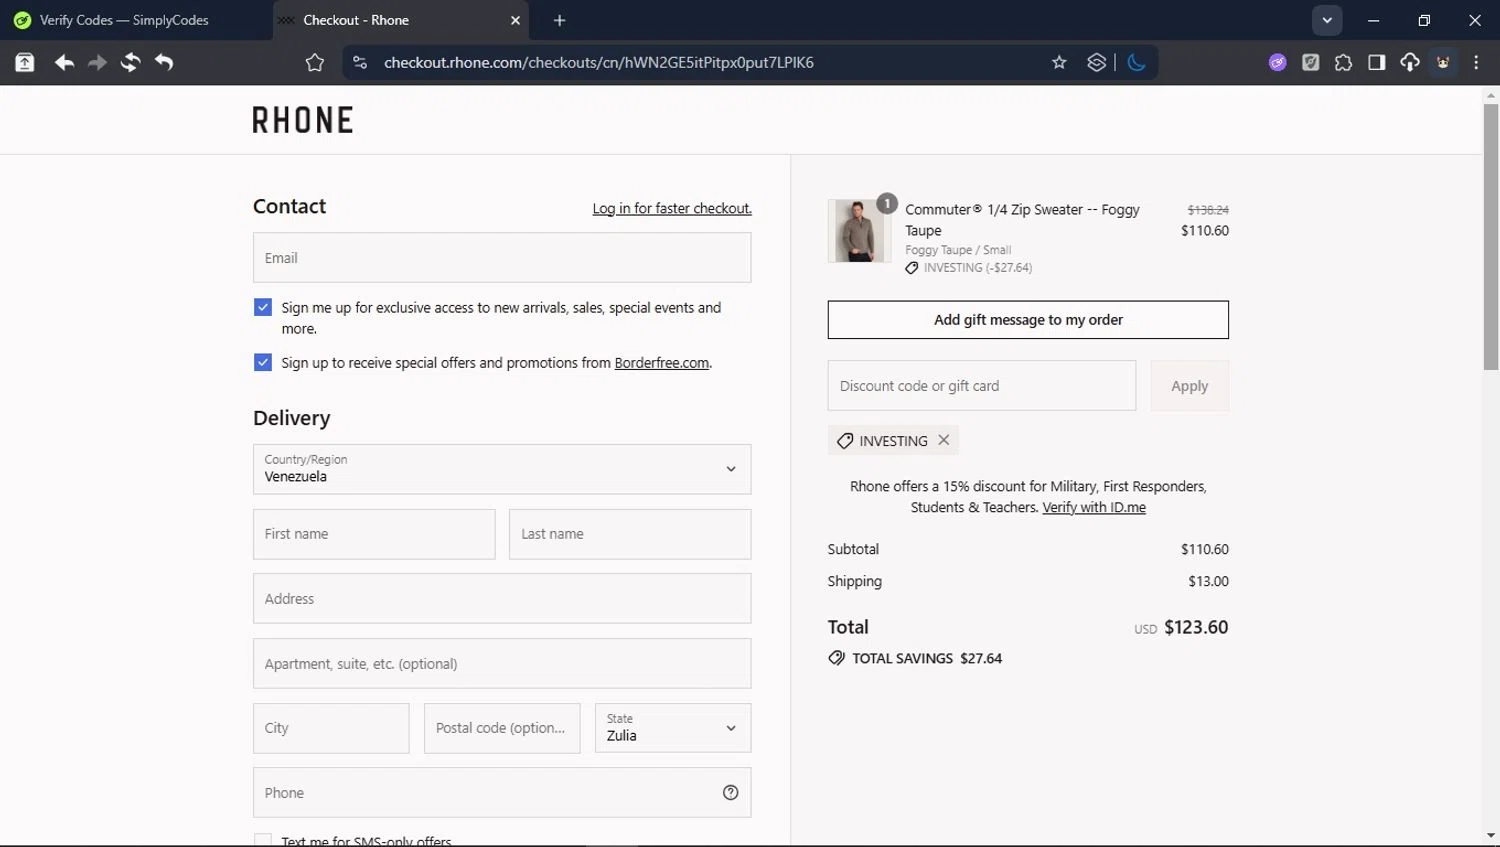The height and width of the screenshot is (847, 1500).
Task: Follow the Verify with ID.me link
Action: click(1094, 508)
